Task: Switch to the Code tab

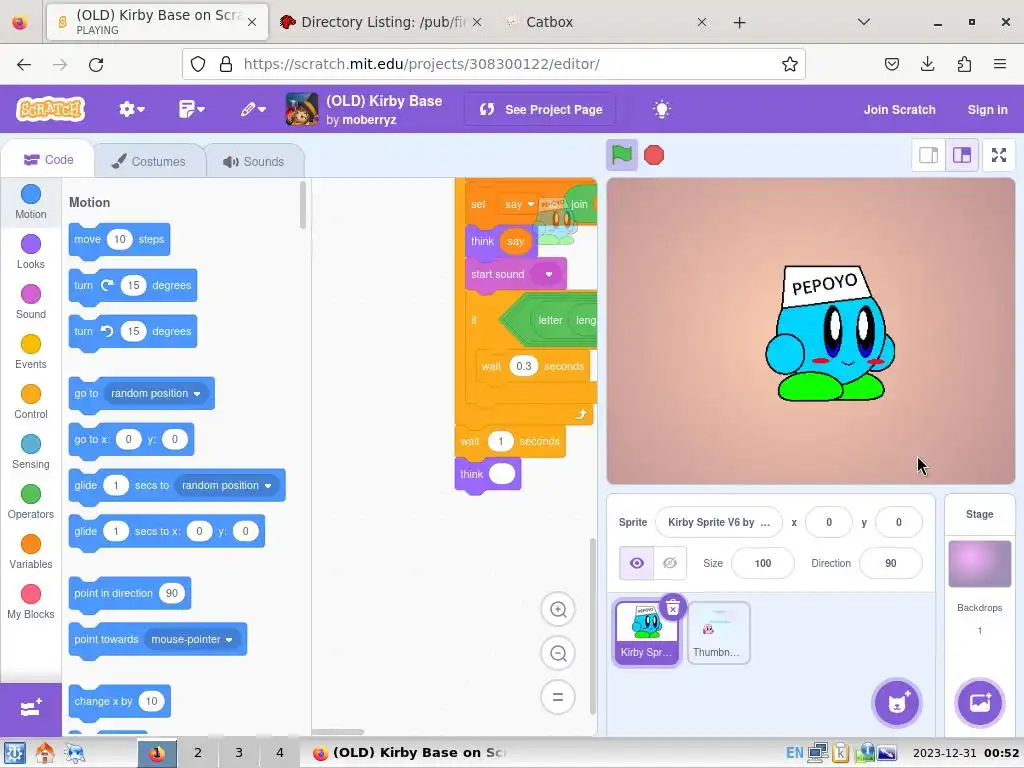Action: coord(48,160)
